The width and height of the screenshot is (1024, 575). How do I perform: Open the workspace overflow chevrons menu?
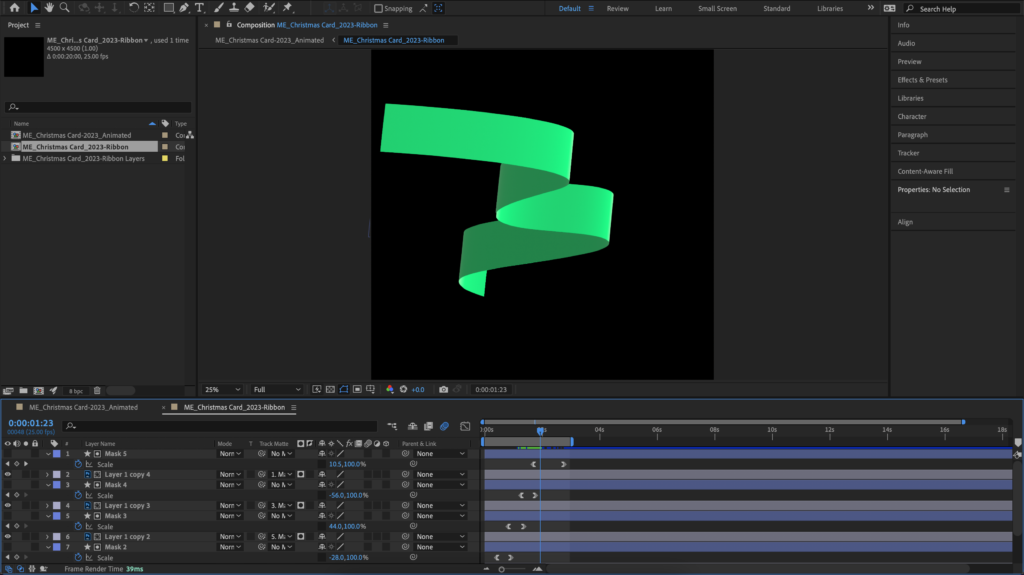point(871,8)
